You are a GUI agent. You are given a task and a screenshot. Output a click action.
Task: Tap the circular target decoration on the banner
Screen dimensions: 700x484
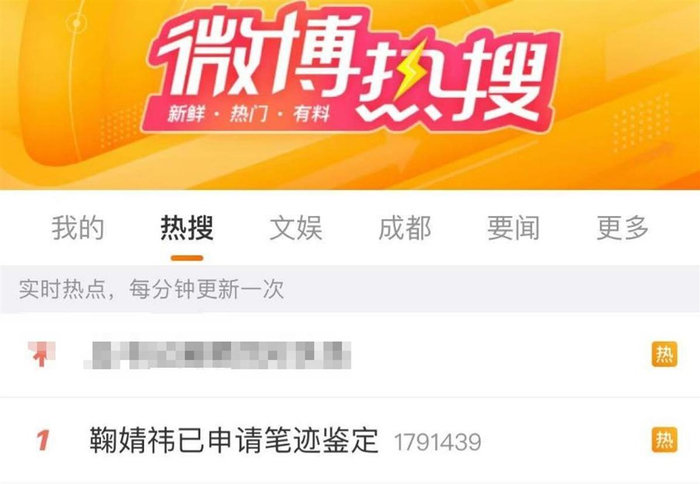click(76, 23)
